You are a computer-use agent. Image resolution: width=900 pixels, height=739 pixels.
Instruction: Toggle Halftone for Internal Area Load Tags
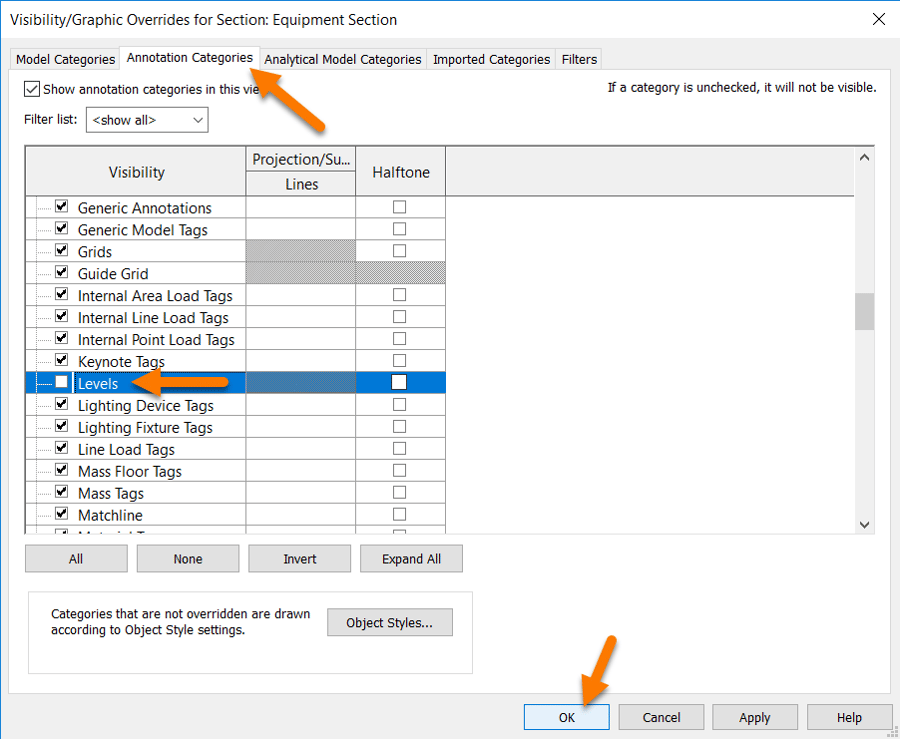click(400, 294)
